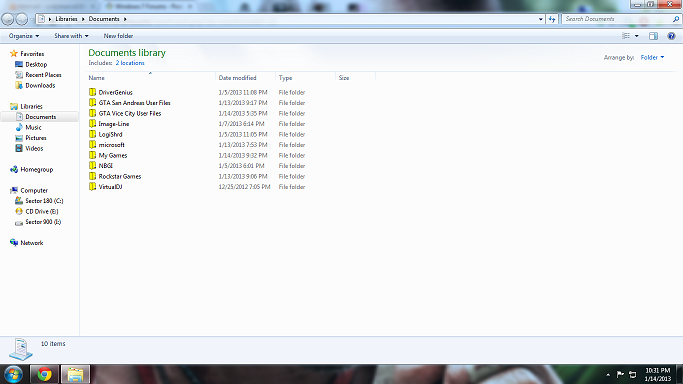Open network tray icon
The height and width of the screenshot is (384, 683).
(633, 374)
